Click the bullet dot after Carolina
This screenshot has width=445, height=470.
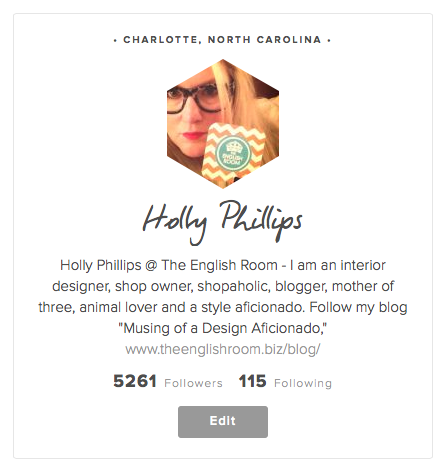329,41
